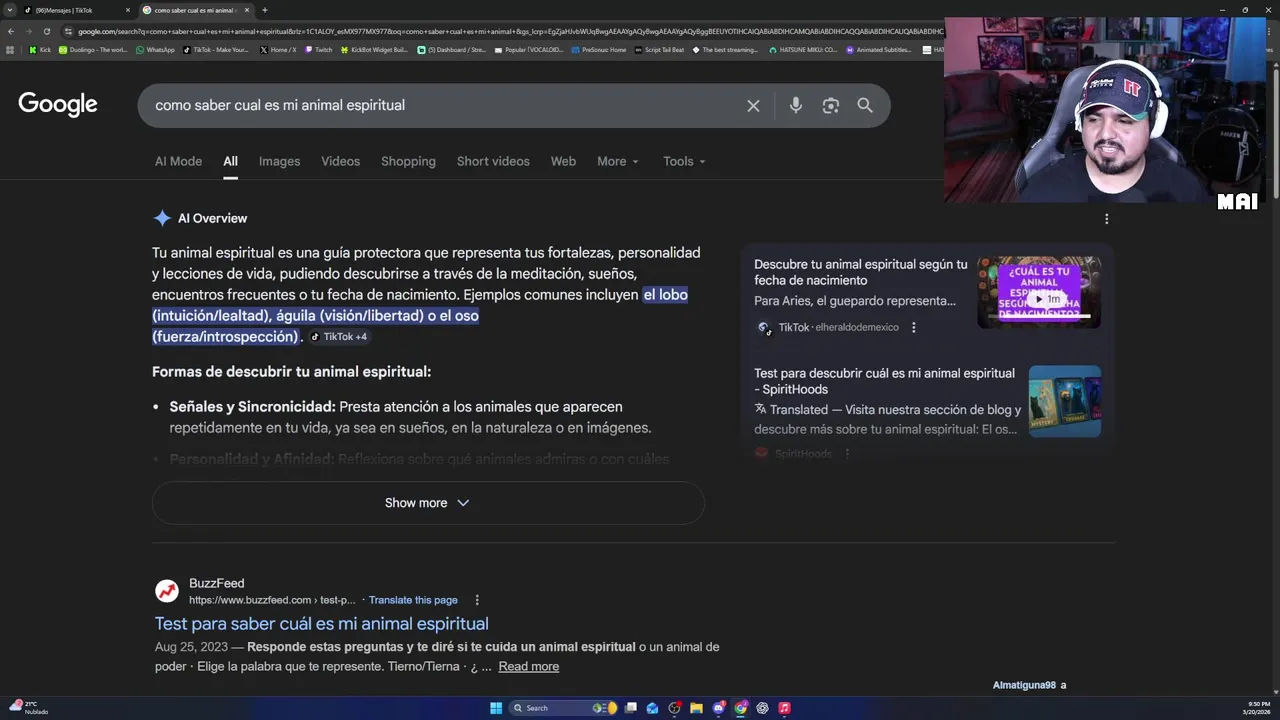Open the WhatsApp bookmark
Screen dimensions: 1280x720
coord(155,49)
